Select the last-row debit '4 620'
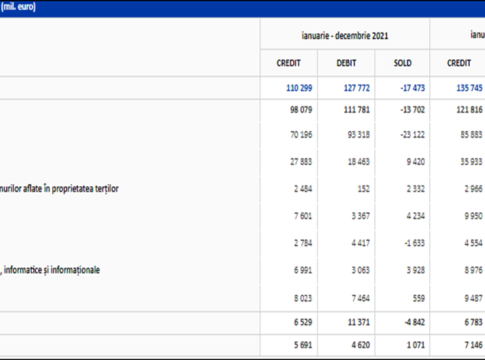 point(361,345)
